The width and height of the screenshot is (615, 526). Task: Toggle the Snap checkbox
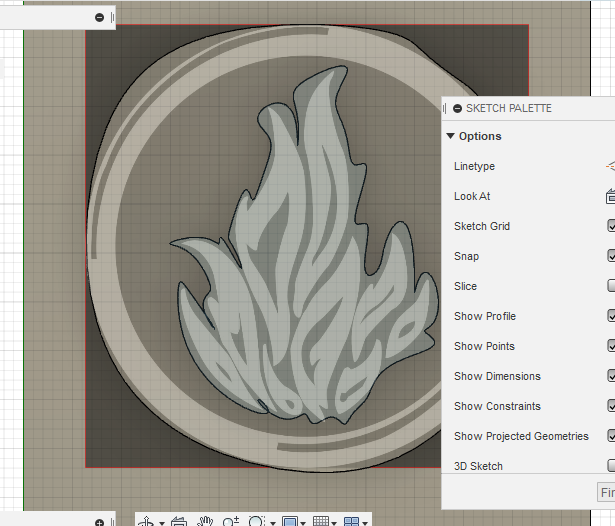611,256
